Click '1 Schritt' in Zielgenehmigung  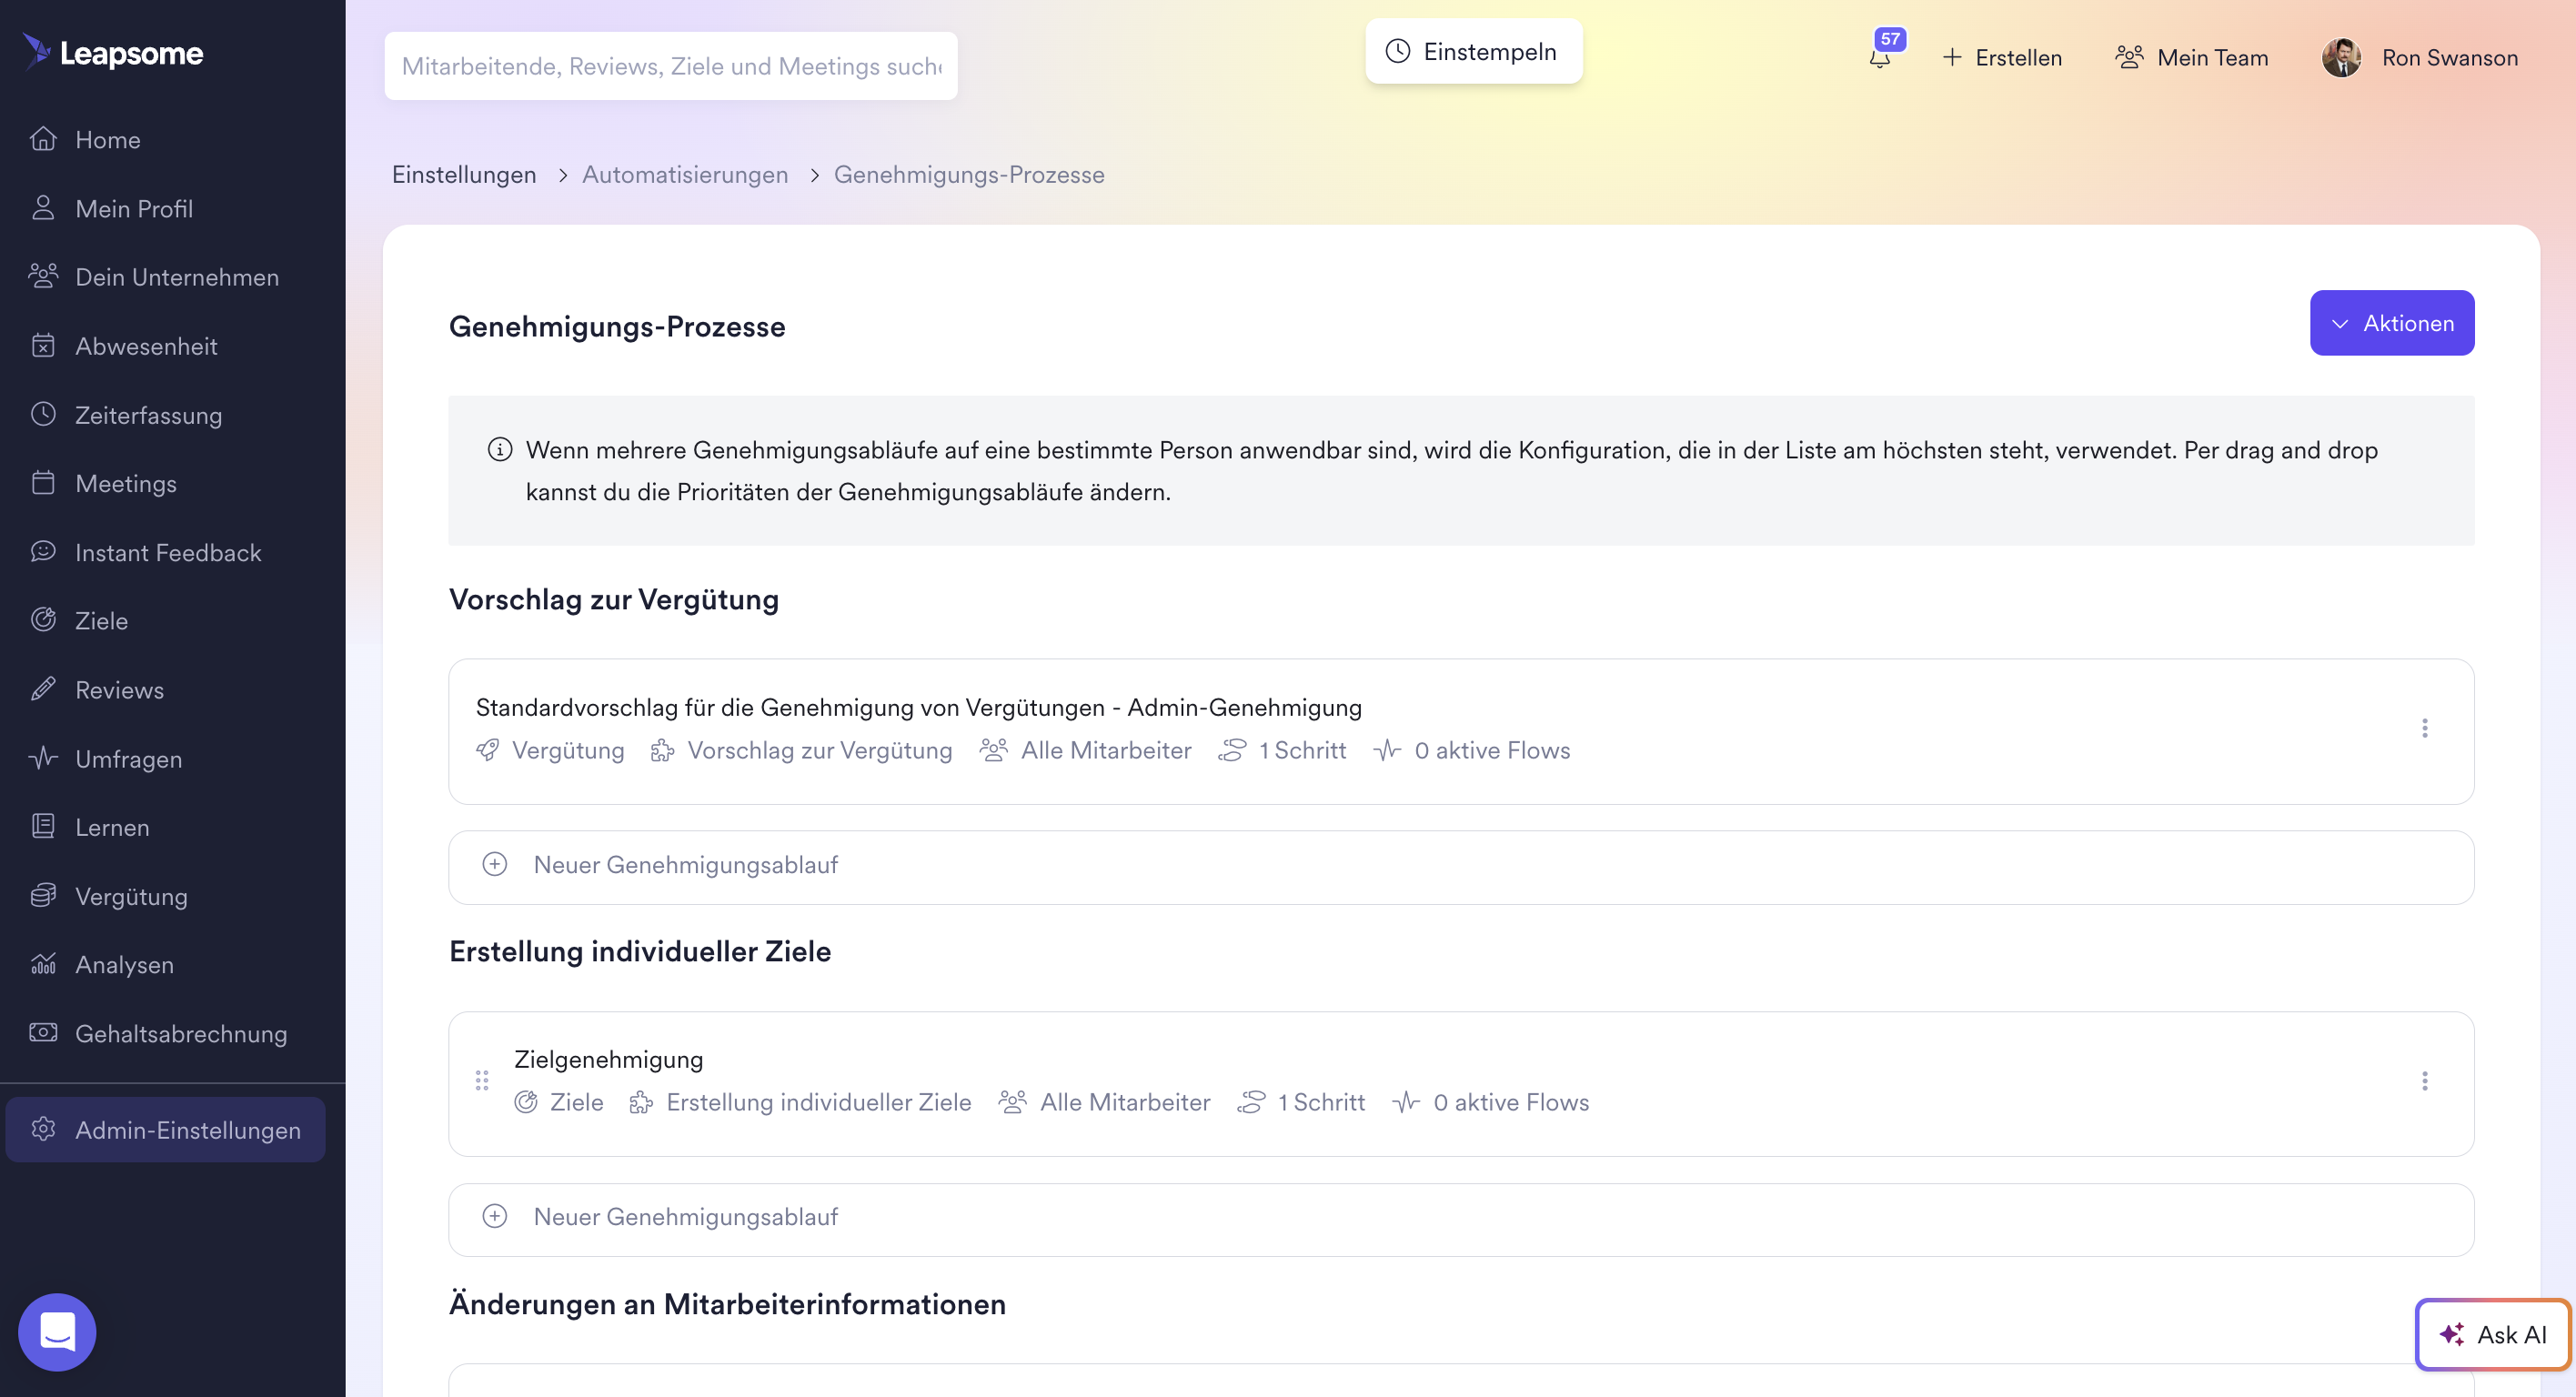point(1321,1102)
